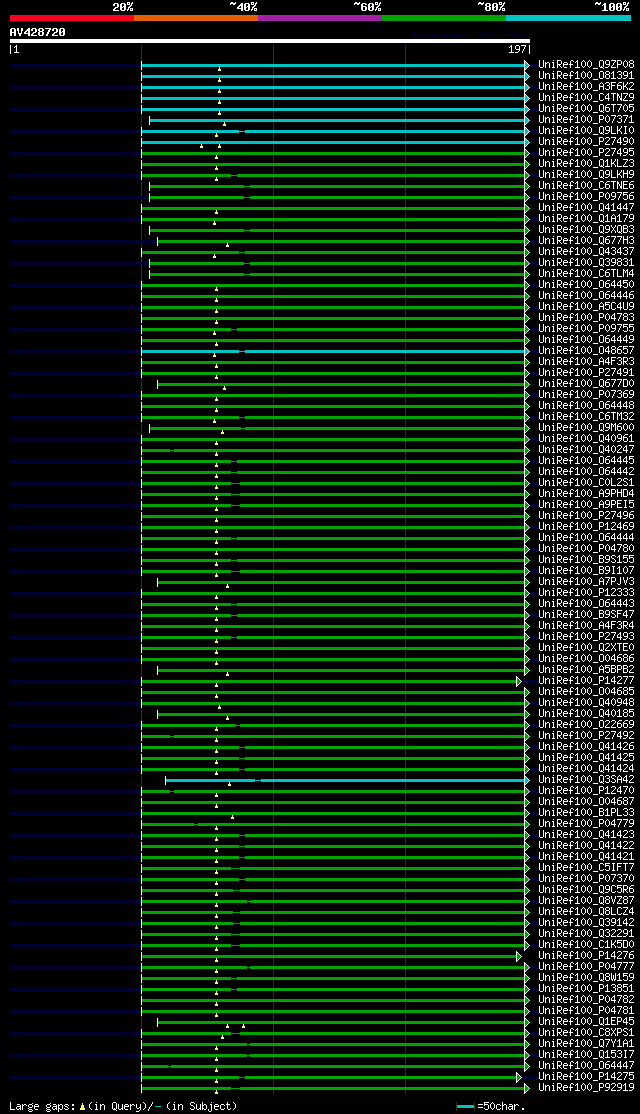This screenshot has width=640, height=1114.
Task: Choose the UniRef100_P12469 label
Action: point(586,527)
